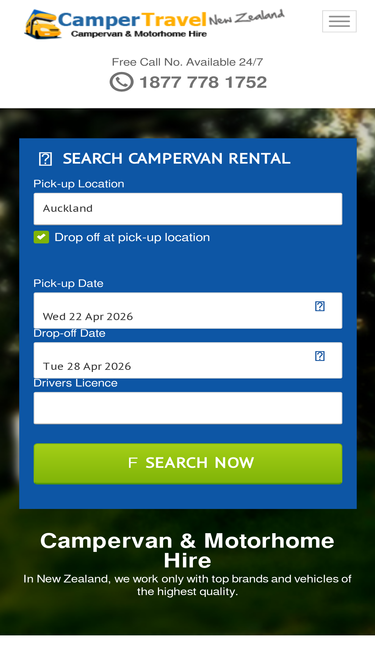Screen dimensions: 375x667
Task: Click the Free Call No. Available 24/7 text
Action: (188, 62)
